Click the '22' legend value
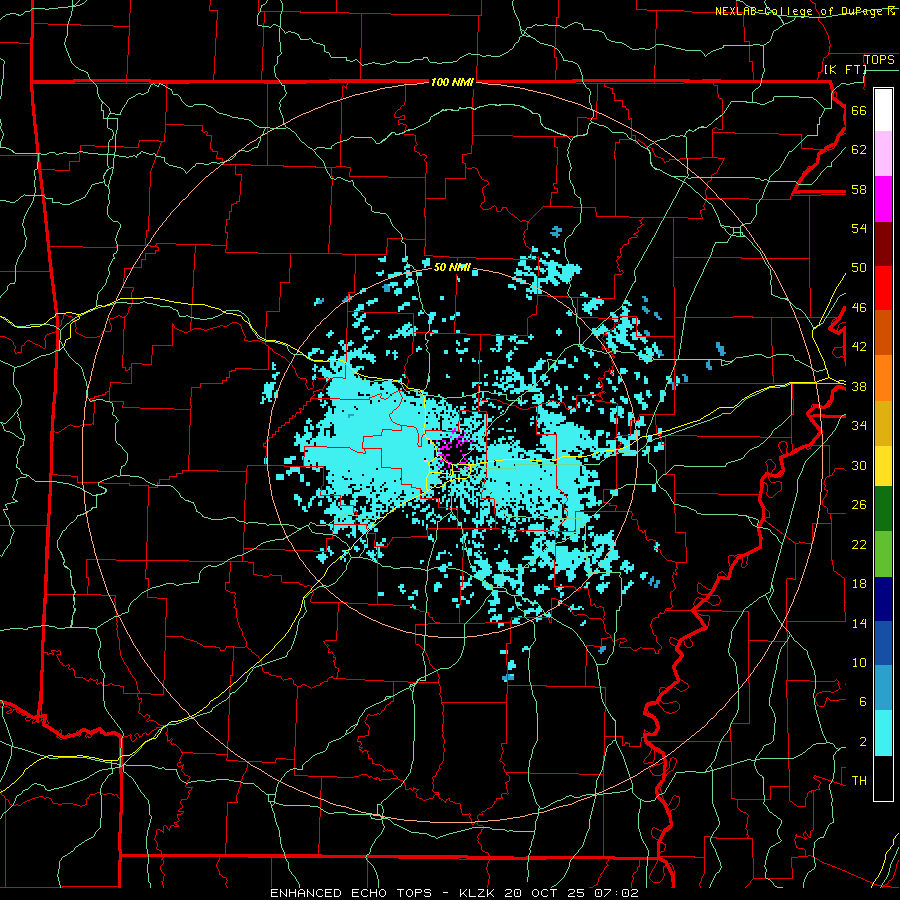 click(859, 544)
